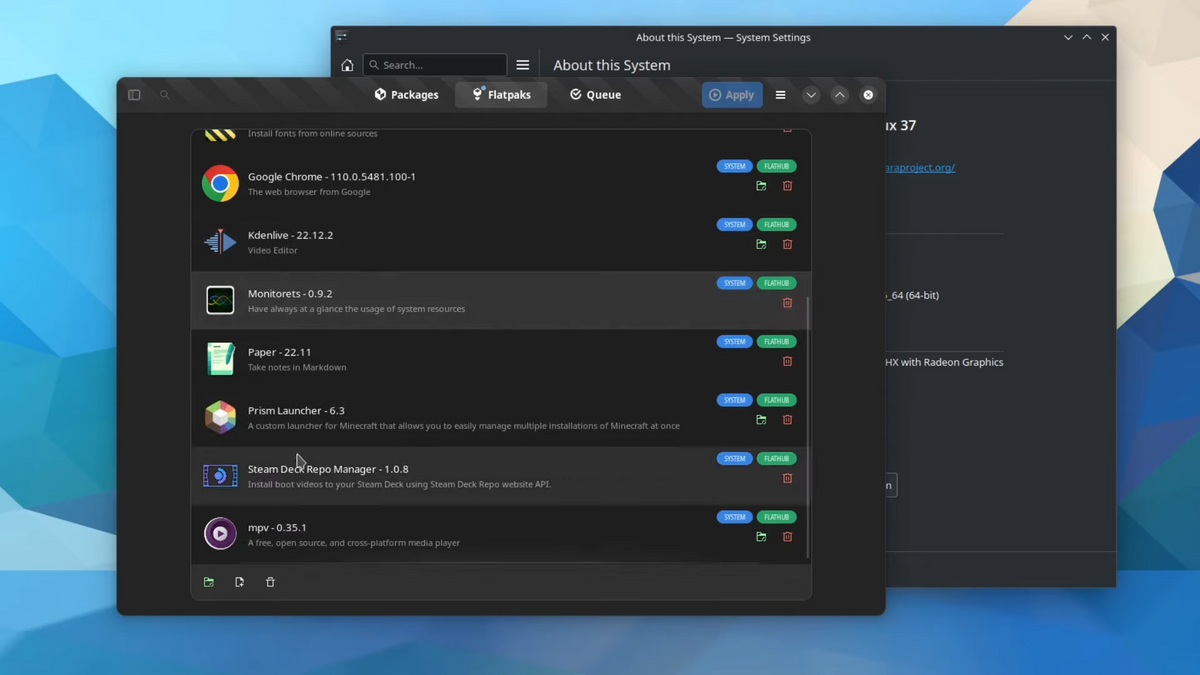Click the trash icon beside mpv
The width and height of the screenshot is (1200, 675).
787,536
